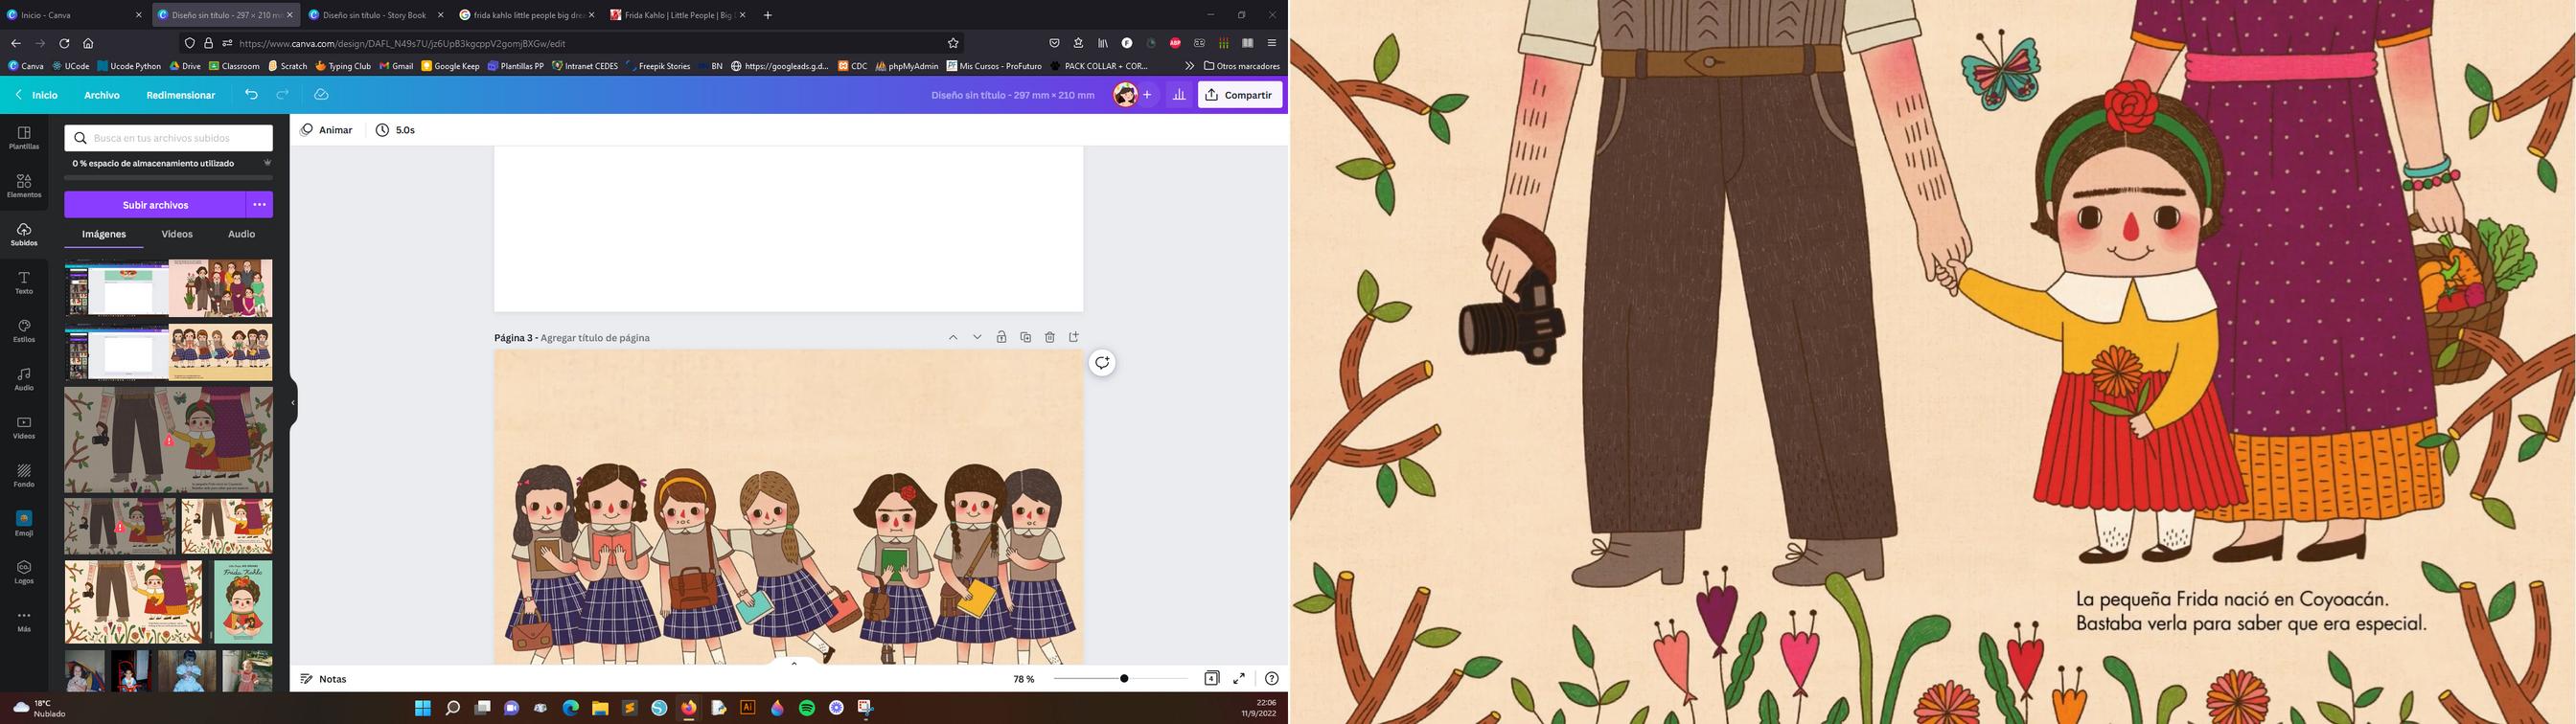Open the Redimensionar menu

click(x=181, y=95)
